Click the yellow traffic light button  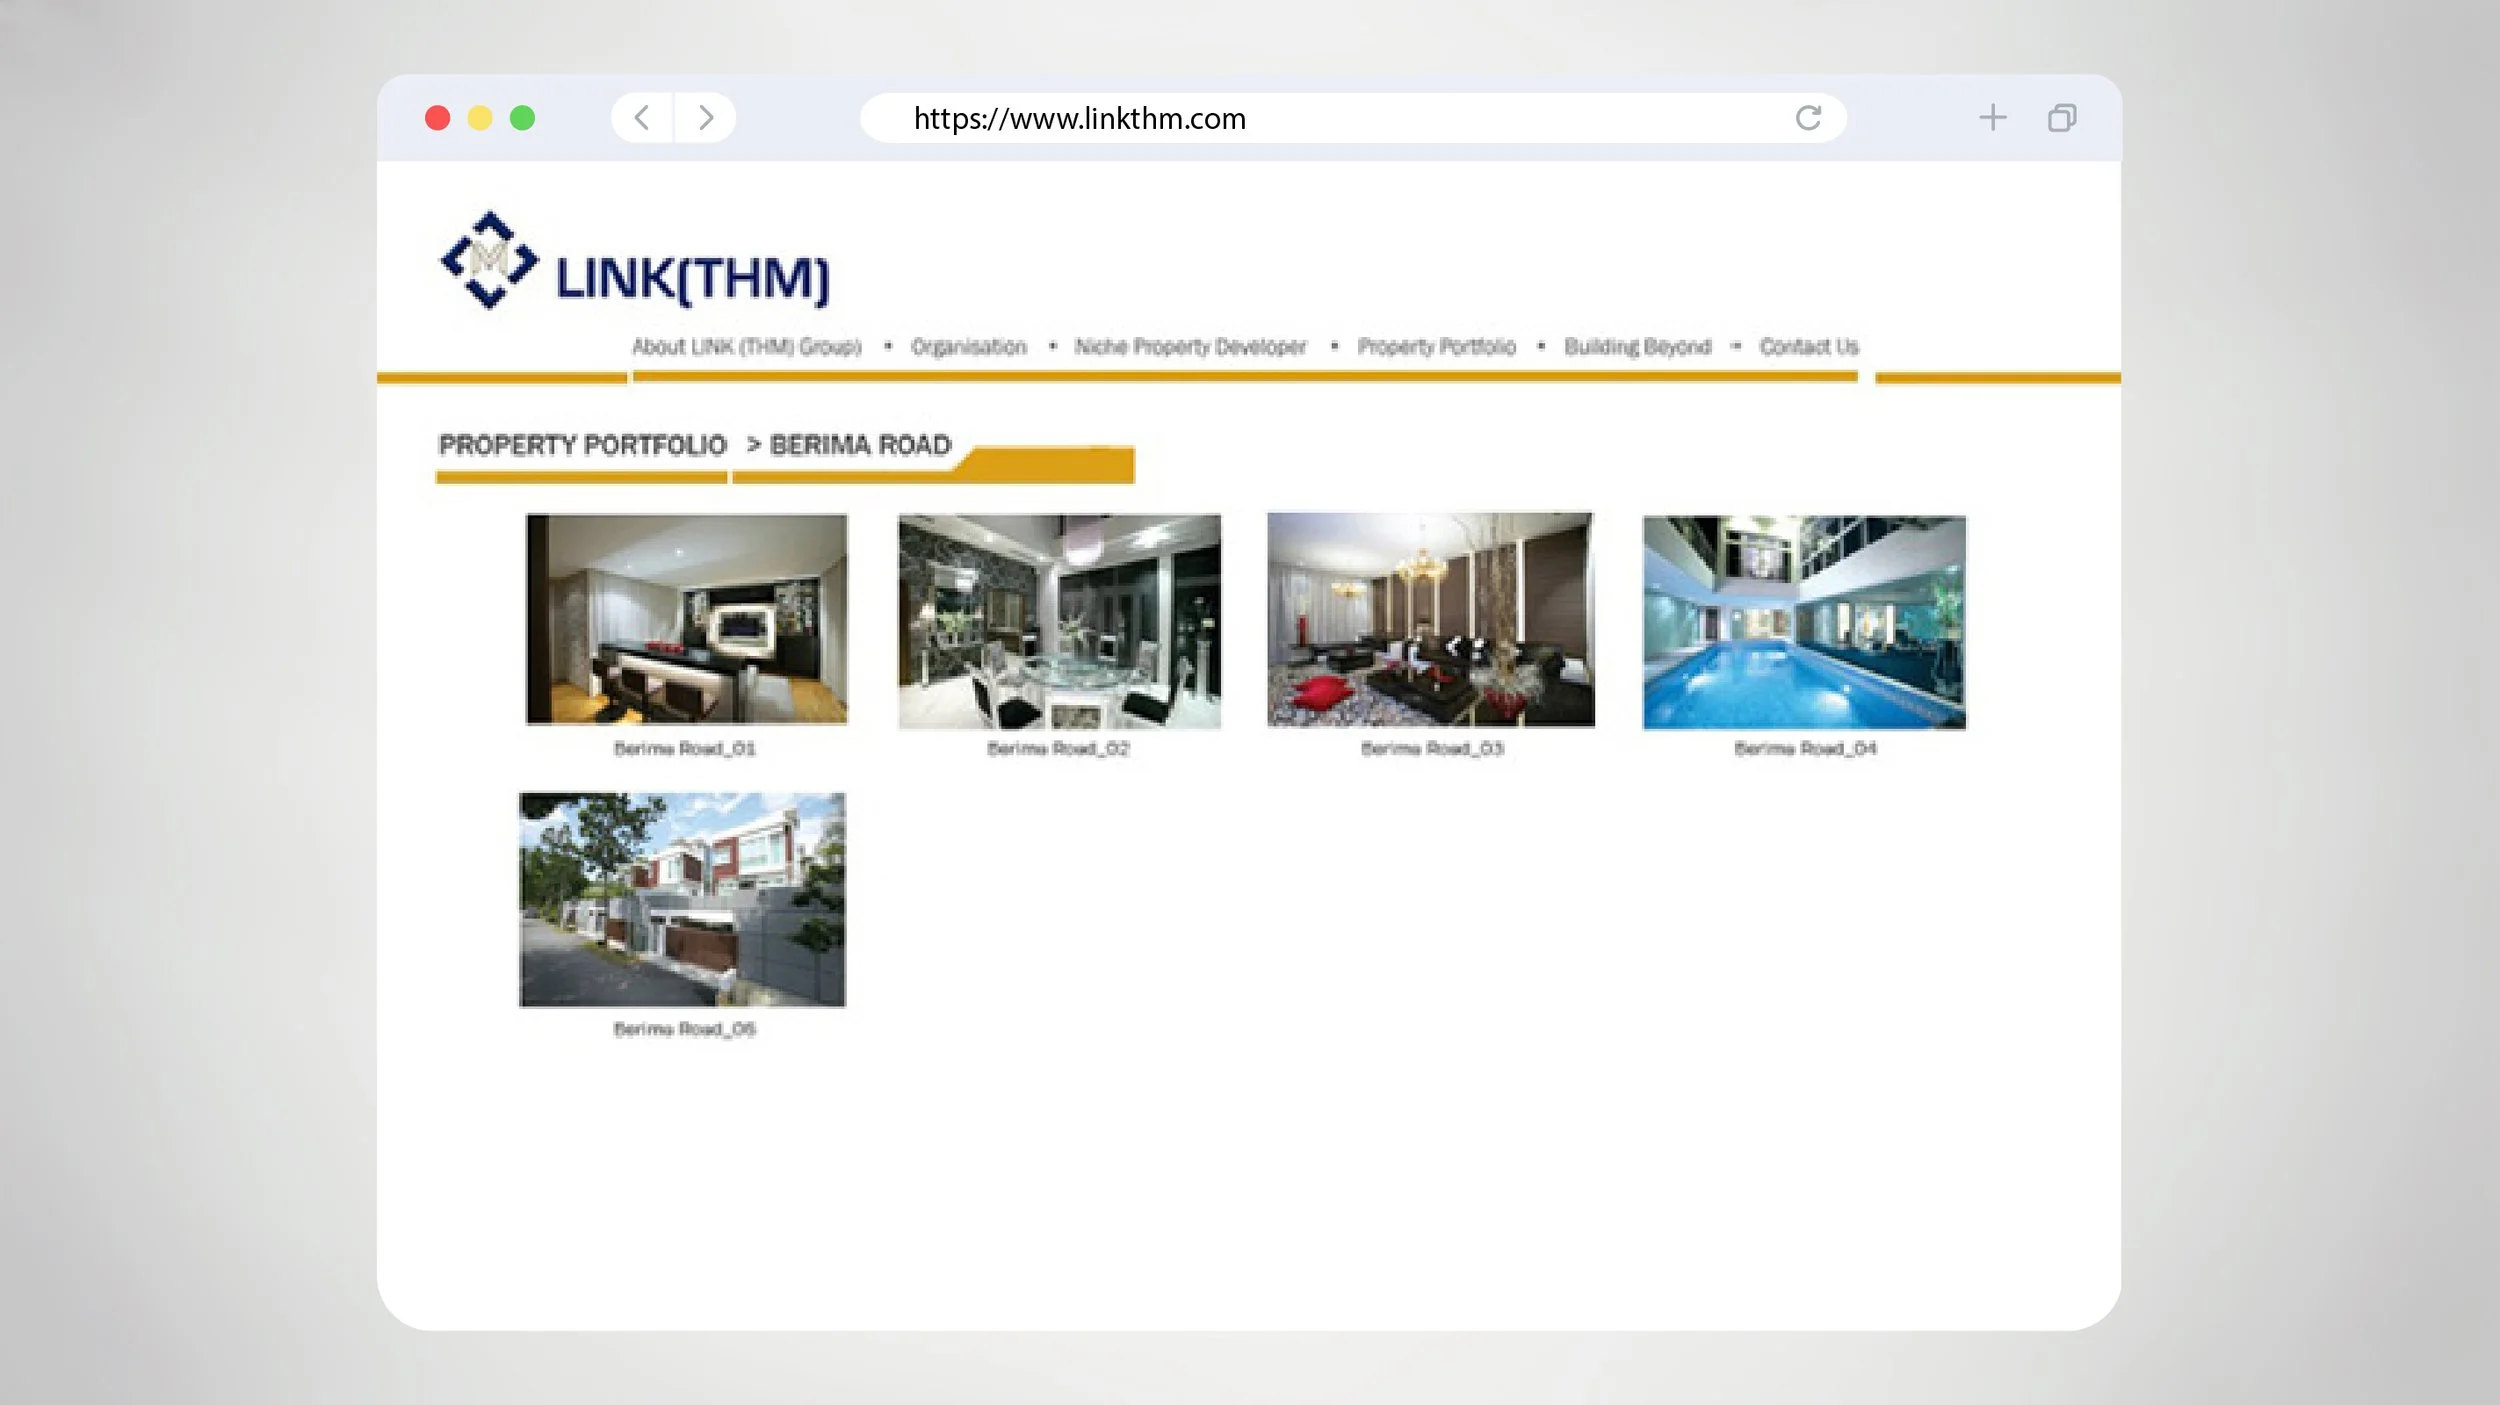pyautogui.click(x=479, y=118)
